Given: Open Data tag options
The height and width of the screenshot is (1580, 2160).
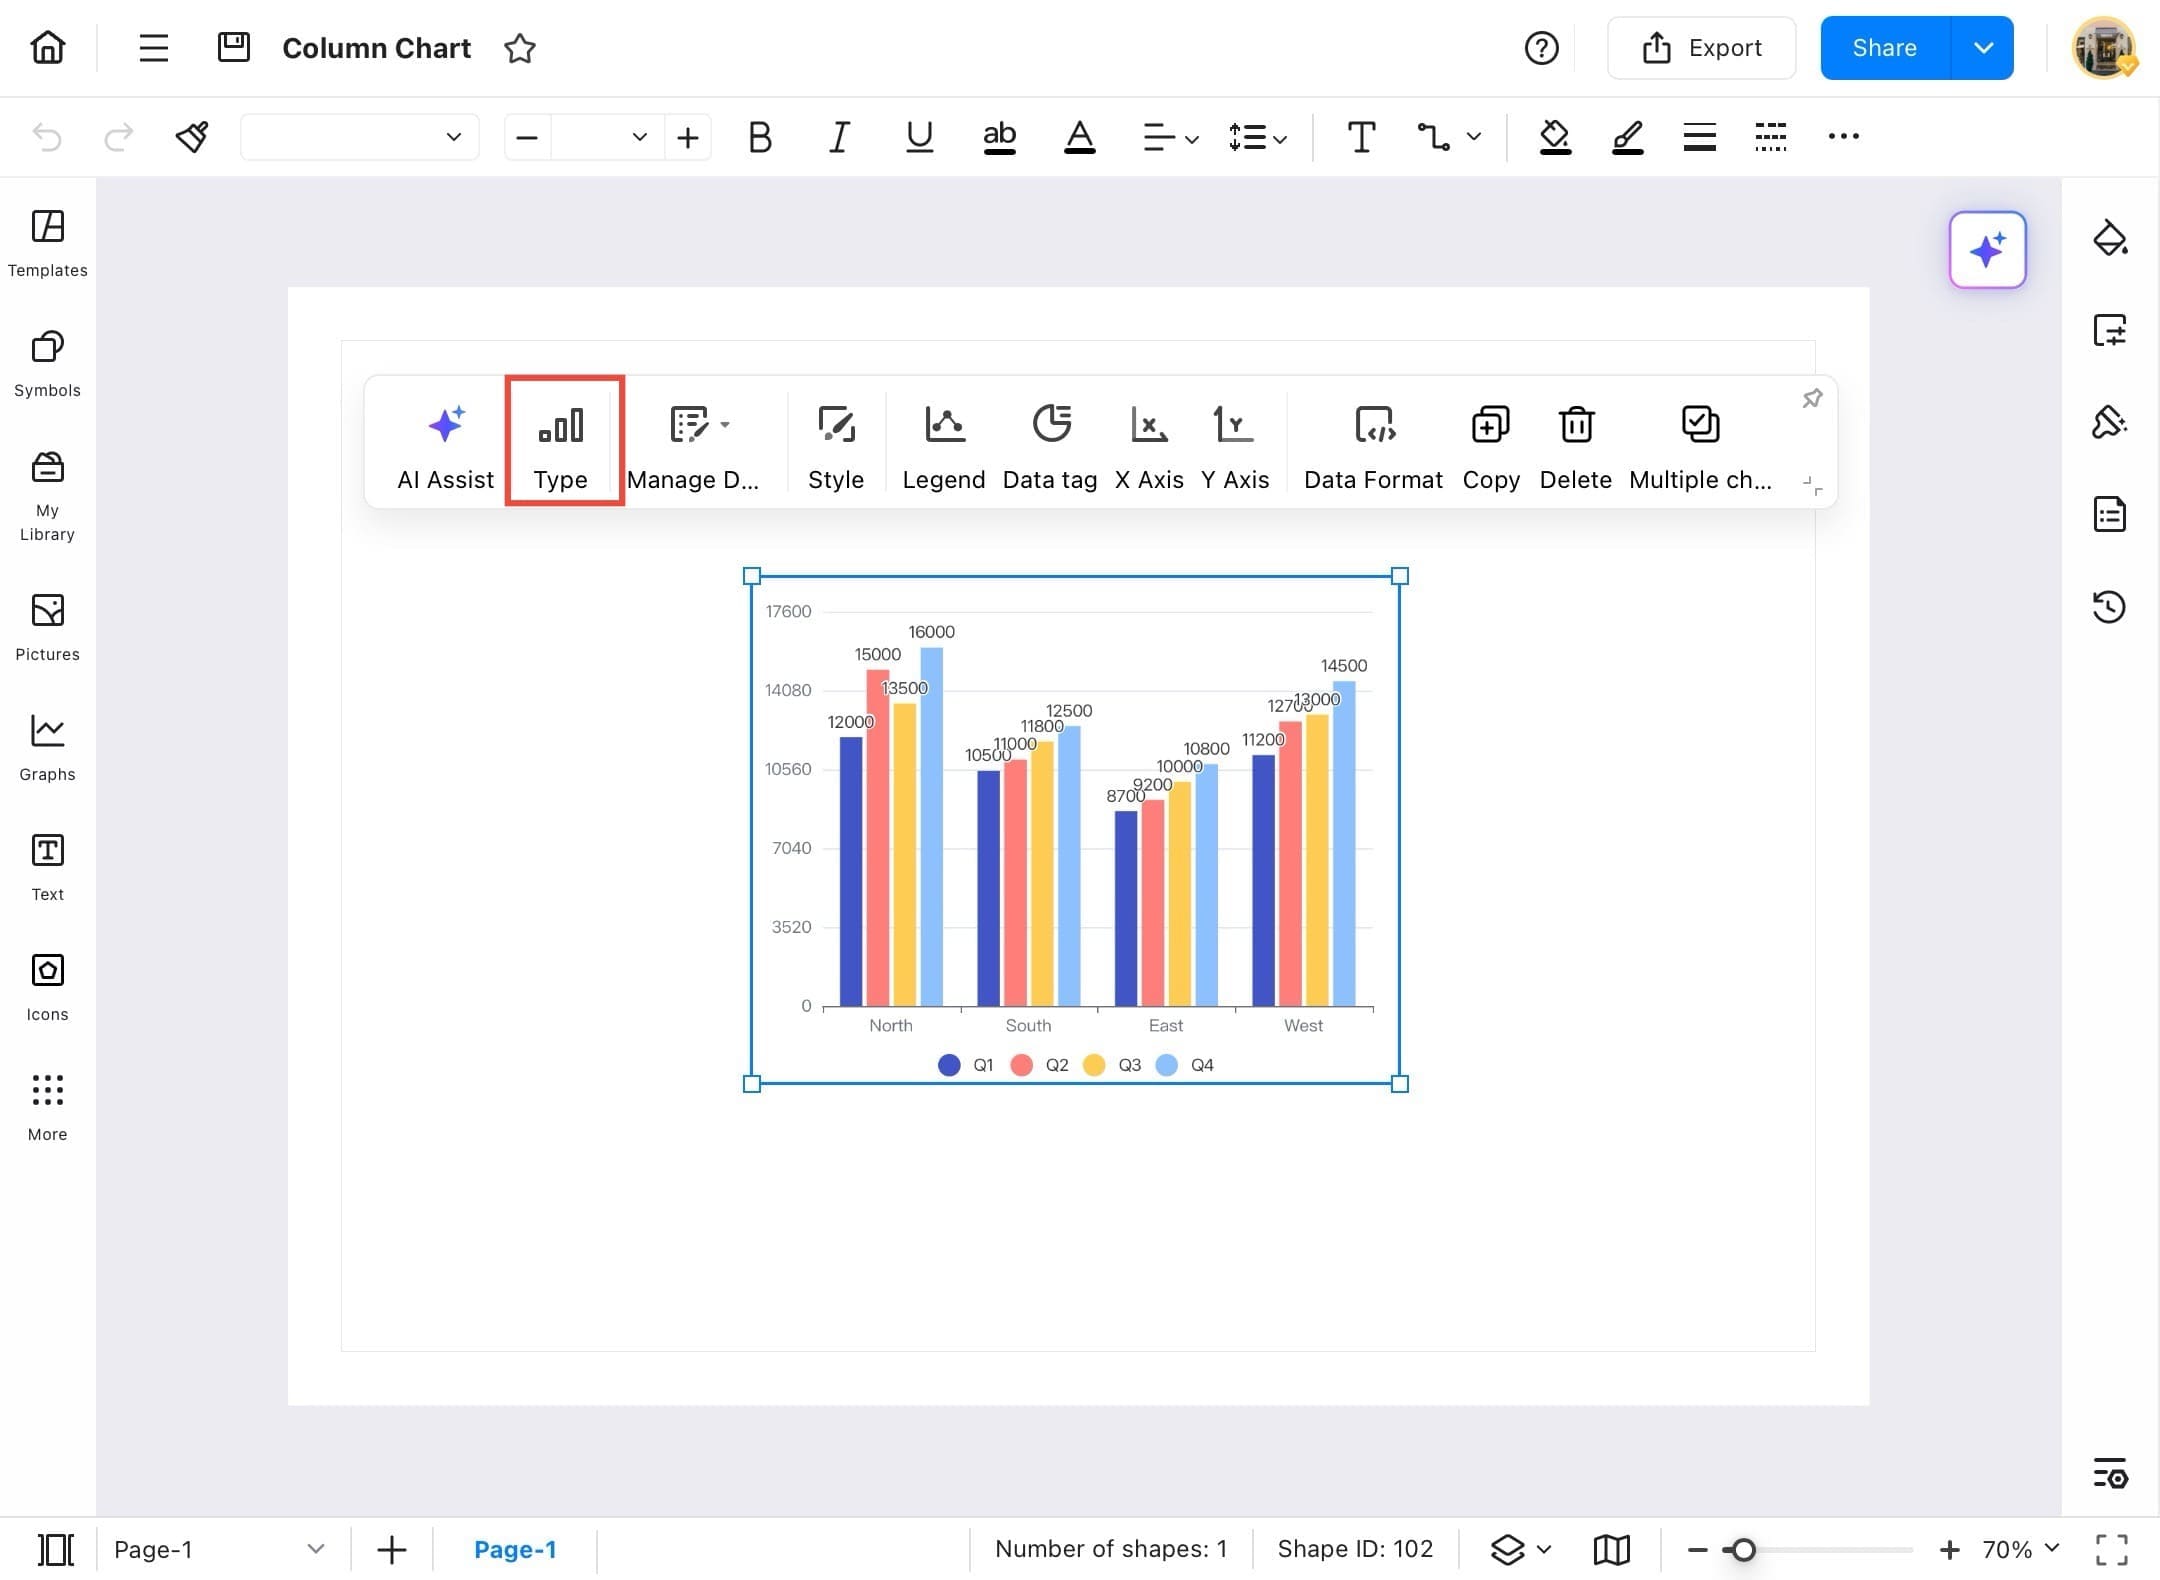Looking at the screenshot, I should [x=1049, y=443].
